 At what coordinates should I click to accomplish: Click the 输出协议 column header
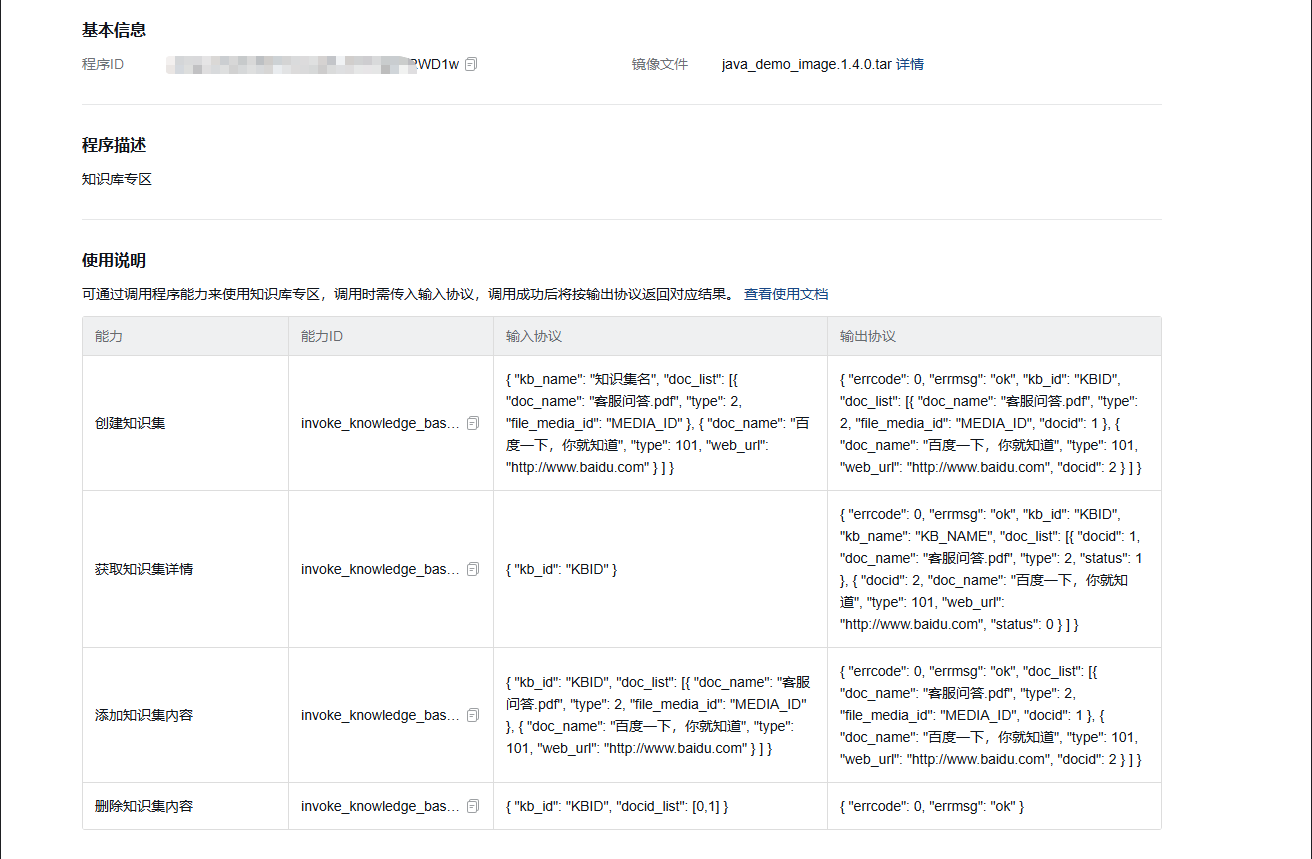point(868,336)
